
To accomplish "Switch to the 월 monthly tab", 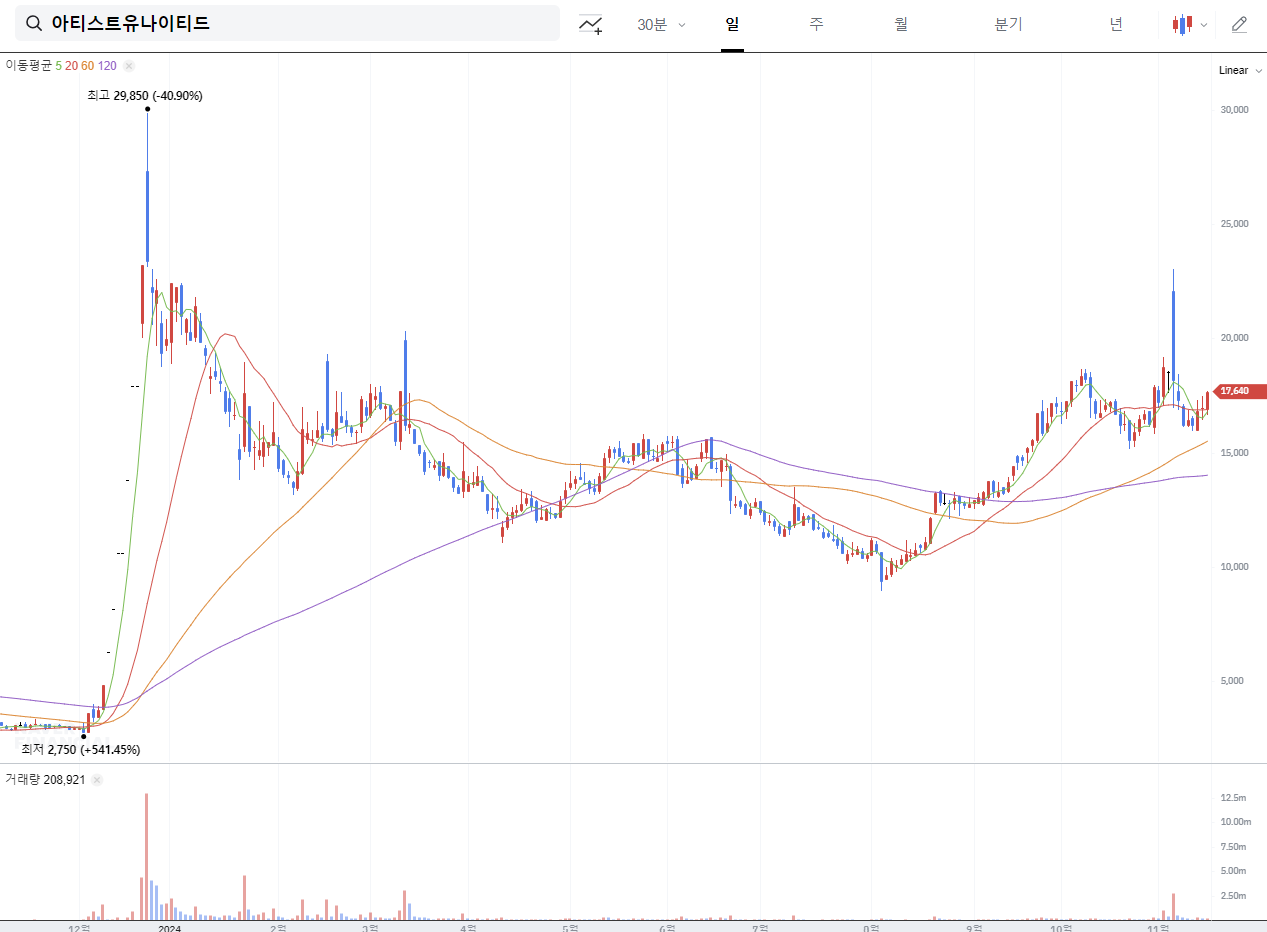I will [x=902, y=24].
